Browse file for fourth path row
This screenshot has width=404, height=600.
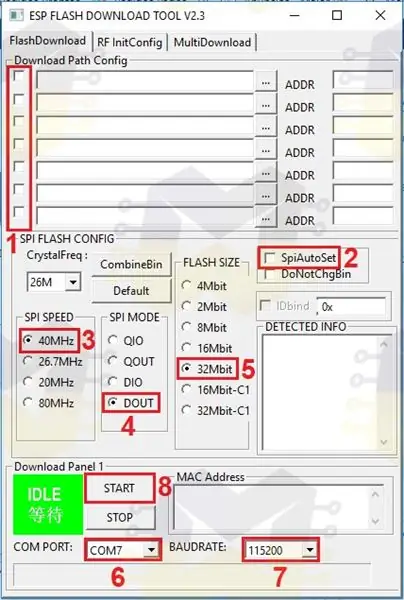(x=266, y=150)
